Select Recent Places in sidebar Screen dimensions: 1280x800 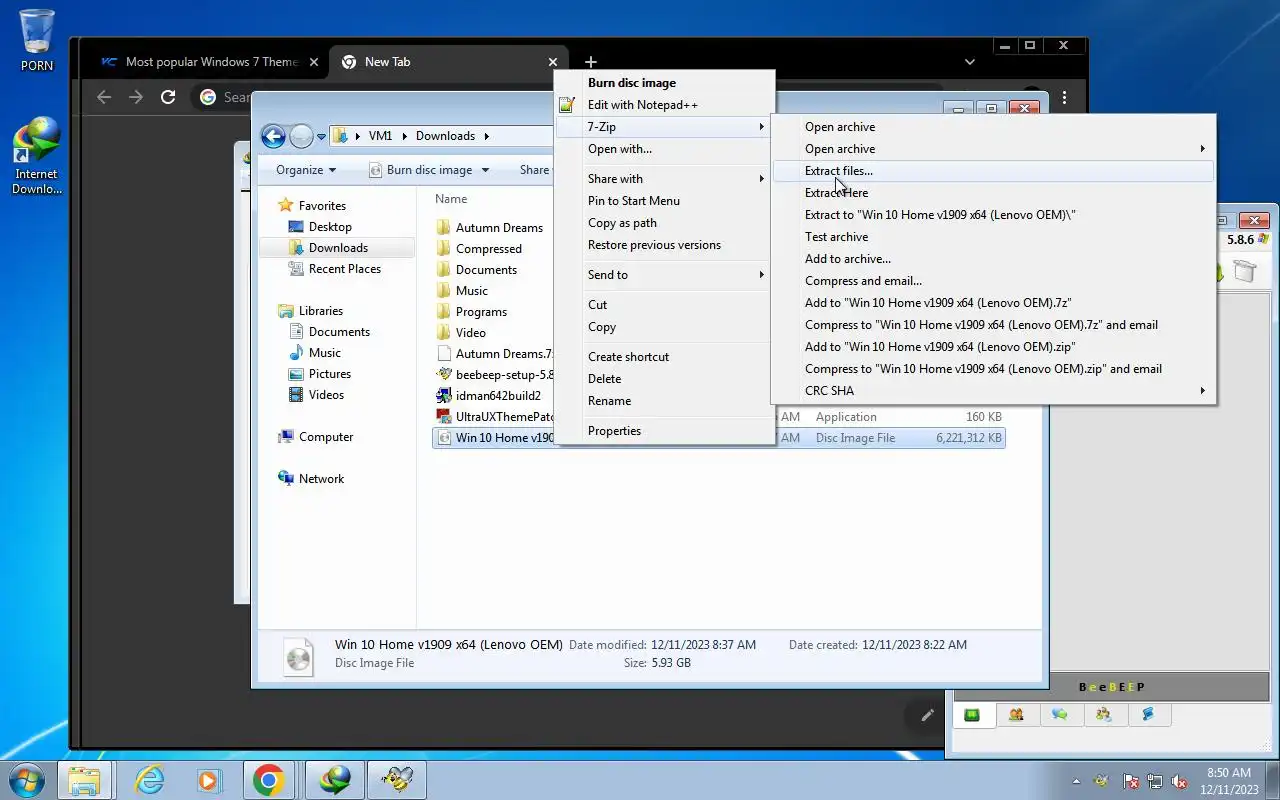[x=344, y=269]
